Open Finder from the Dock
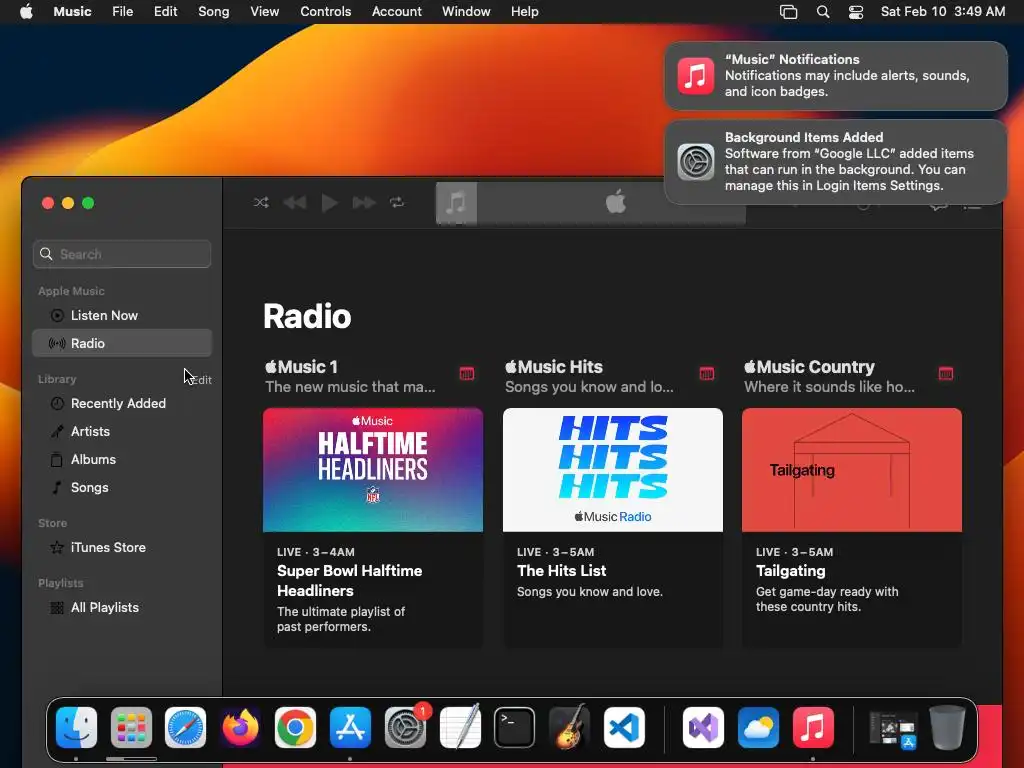The height and width of the screenshot is (768, 1024). click(x=76, y=728)
